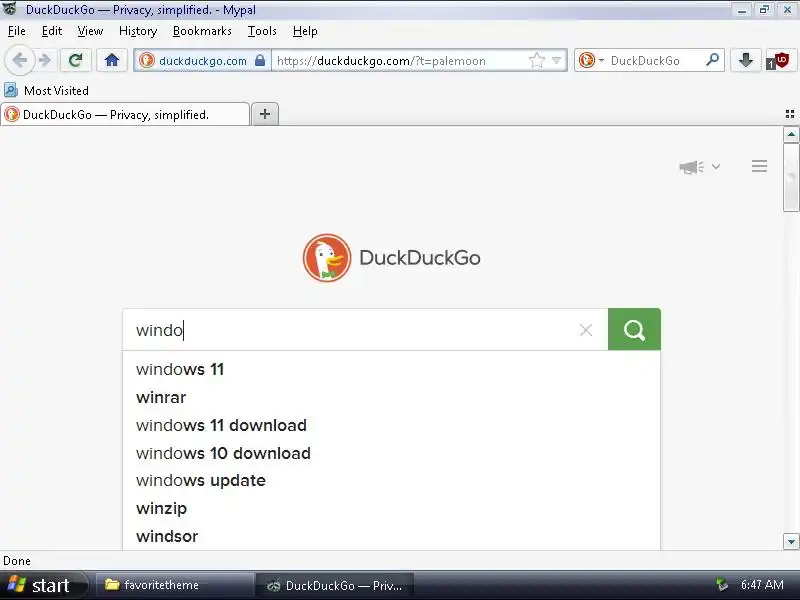
Task: Bookmark this page with the star icon
Action: click(x=537, y=61)
